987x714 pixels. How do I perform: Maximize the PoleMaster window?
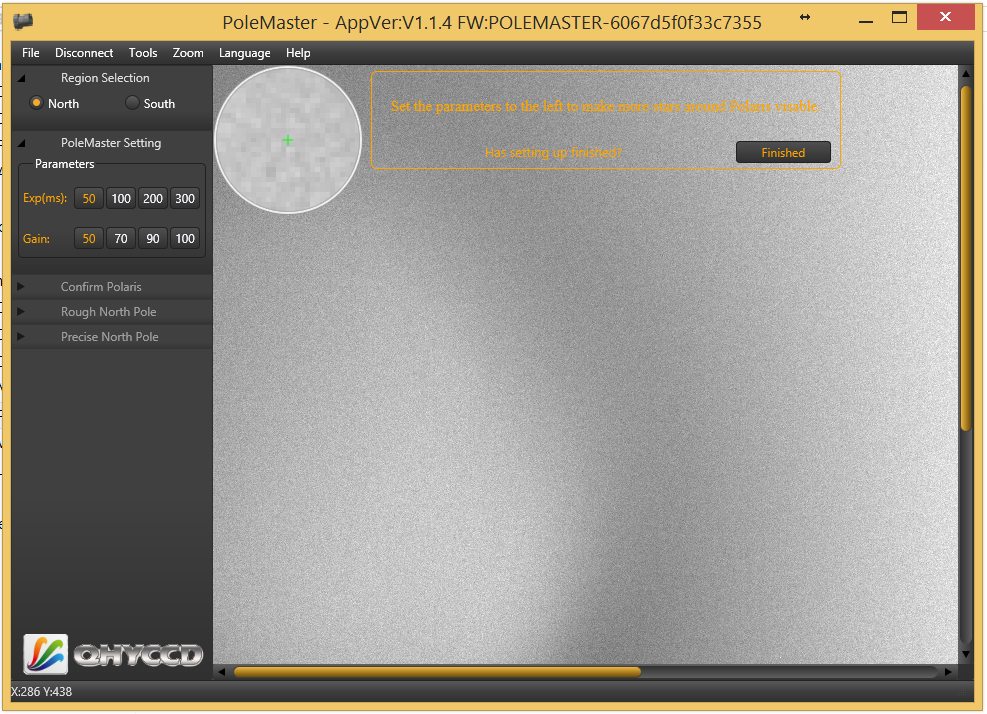[x=900, y=18]
